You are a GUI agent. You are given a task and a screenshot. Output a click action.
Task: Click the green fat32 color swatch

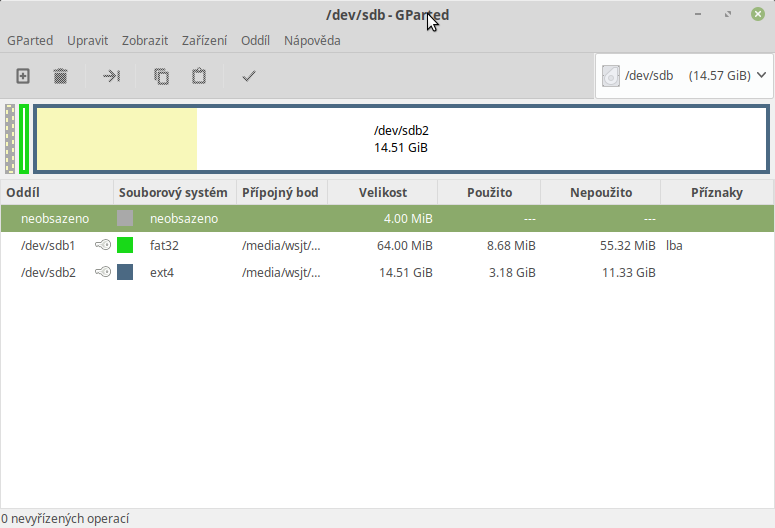coord(125,245)
